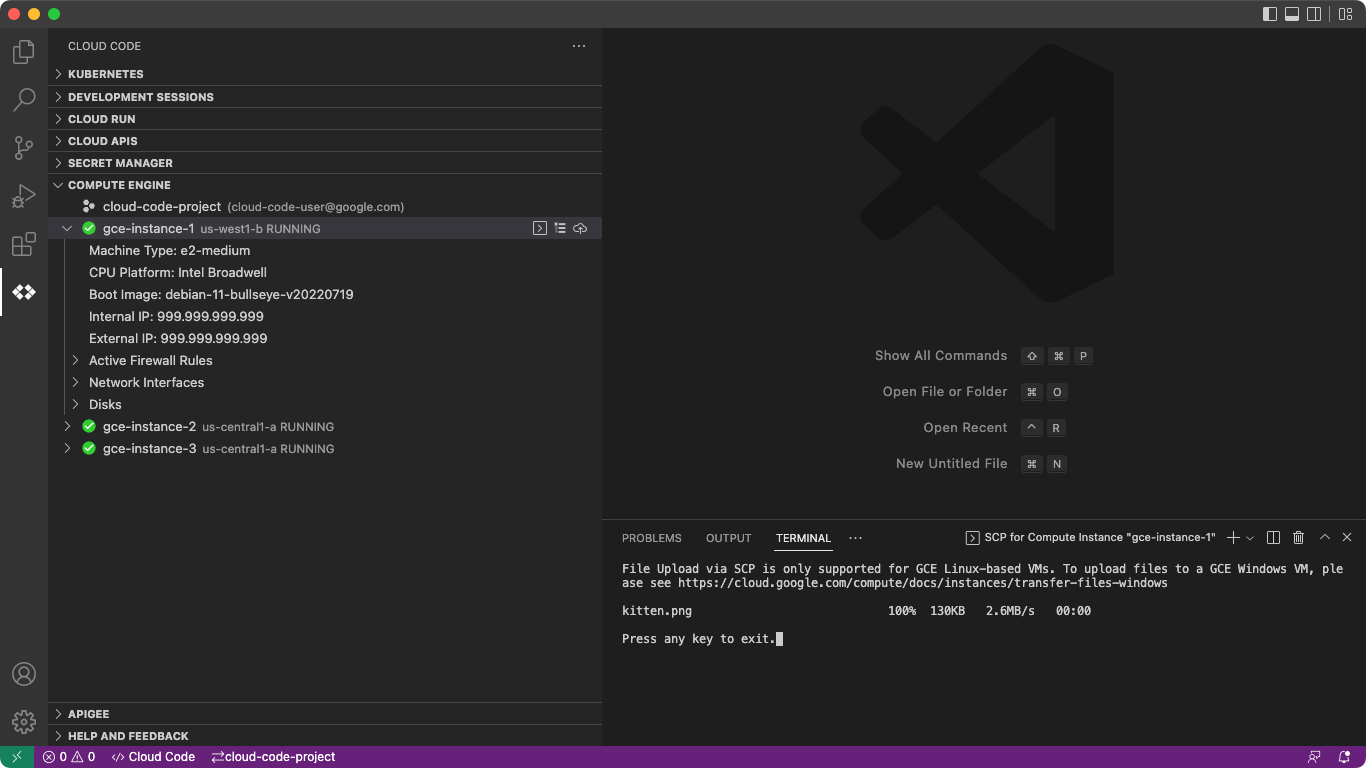The width and height of the screenshot is (1366, 768).
Task: Click cloud-code-project in status bar
Action: tap(273, 757)
